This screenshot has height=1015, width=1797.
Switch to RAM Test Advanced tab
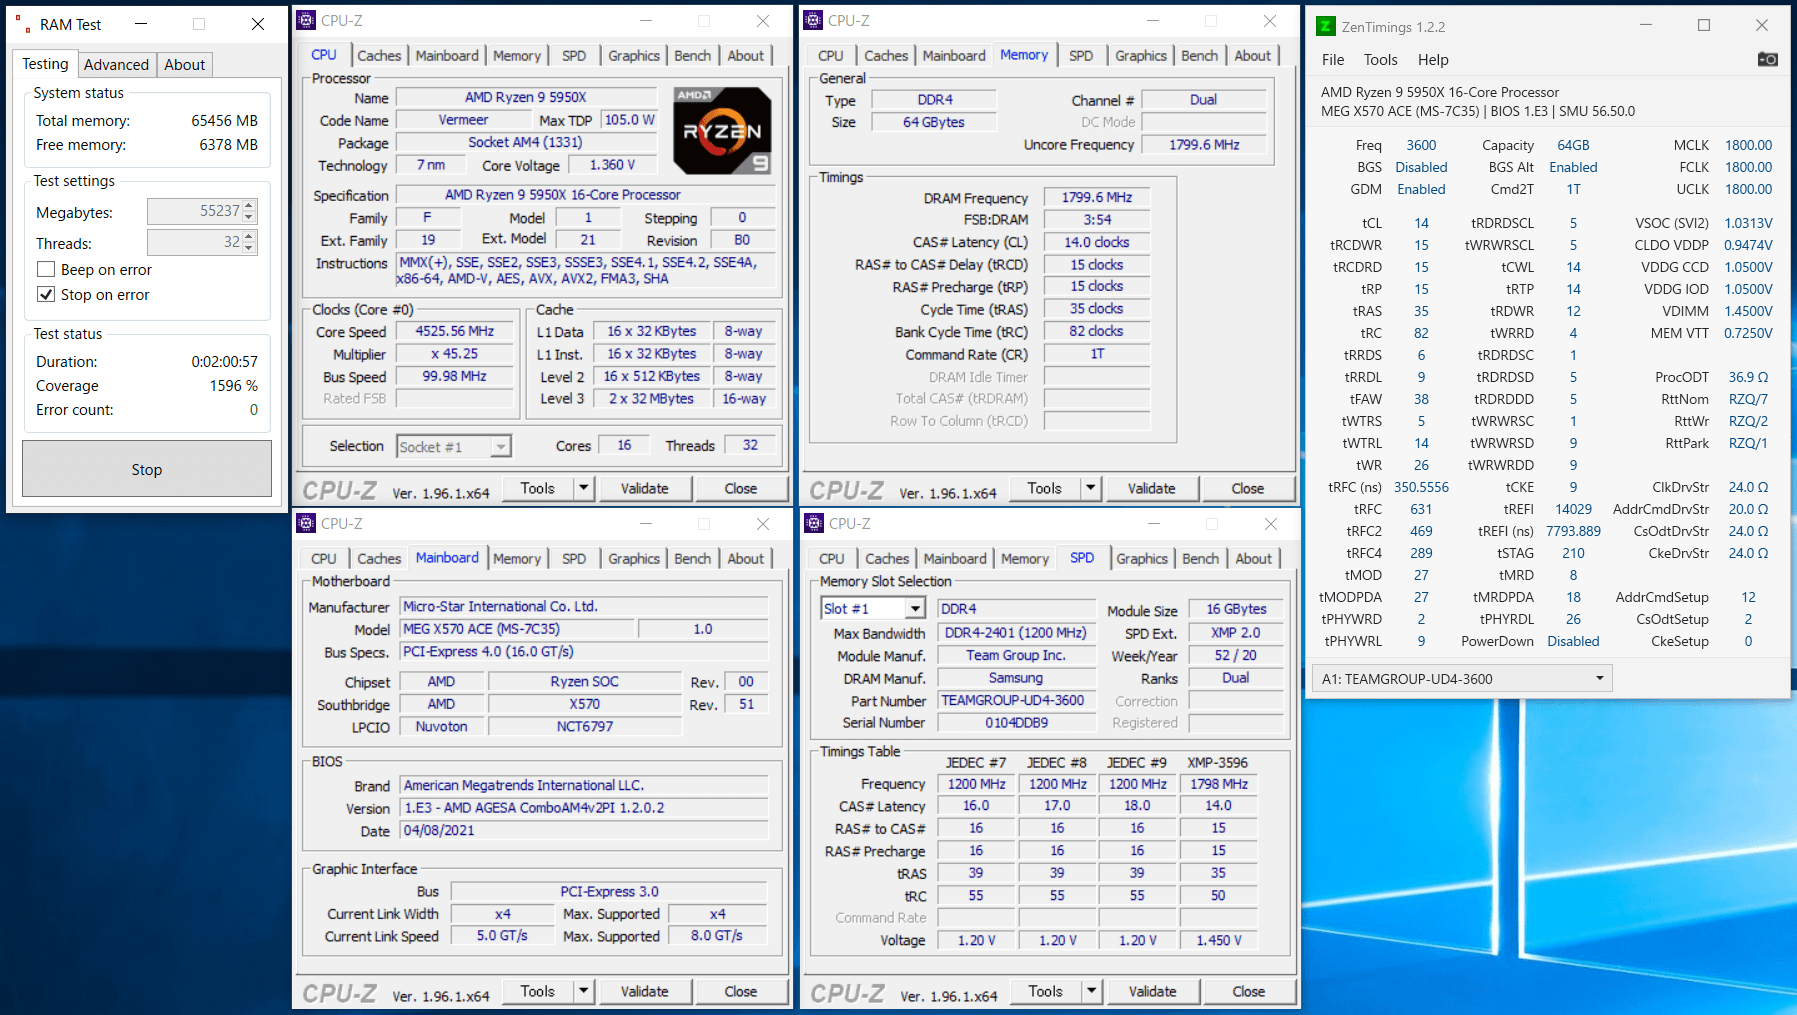coord(116,65)
